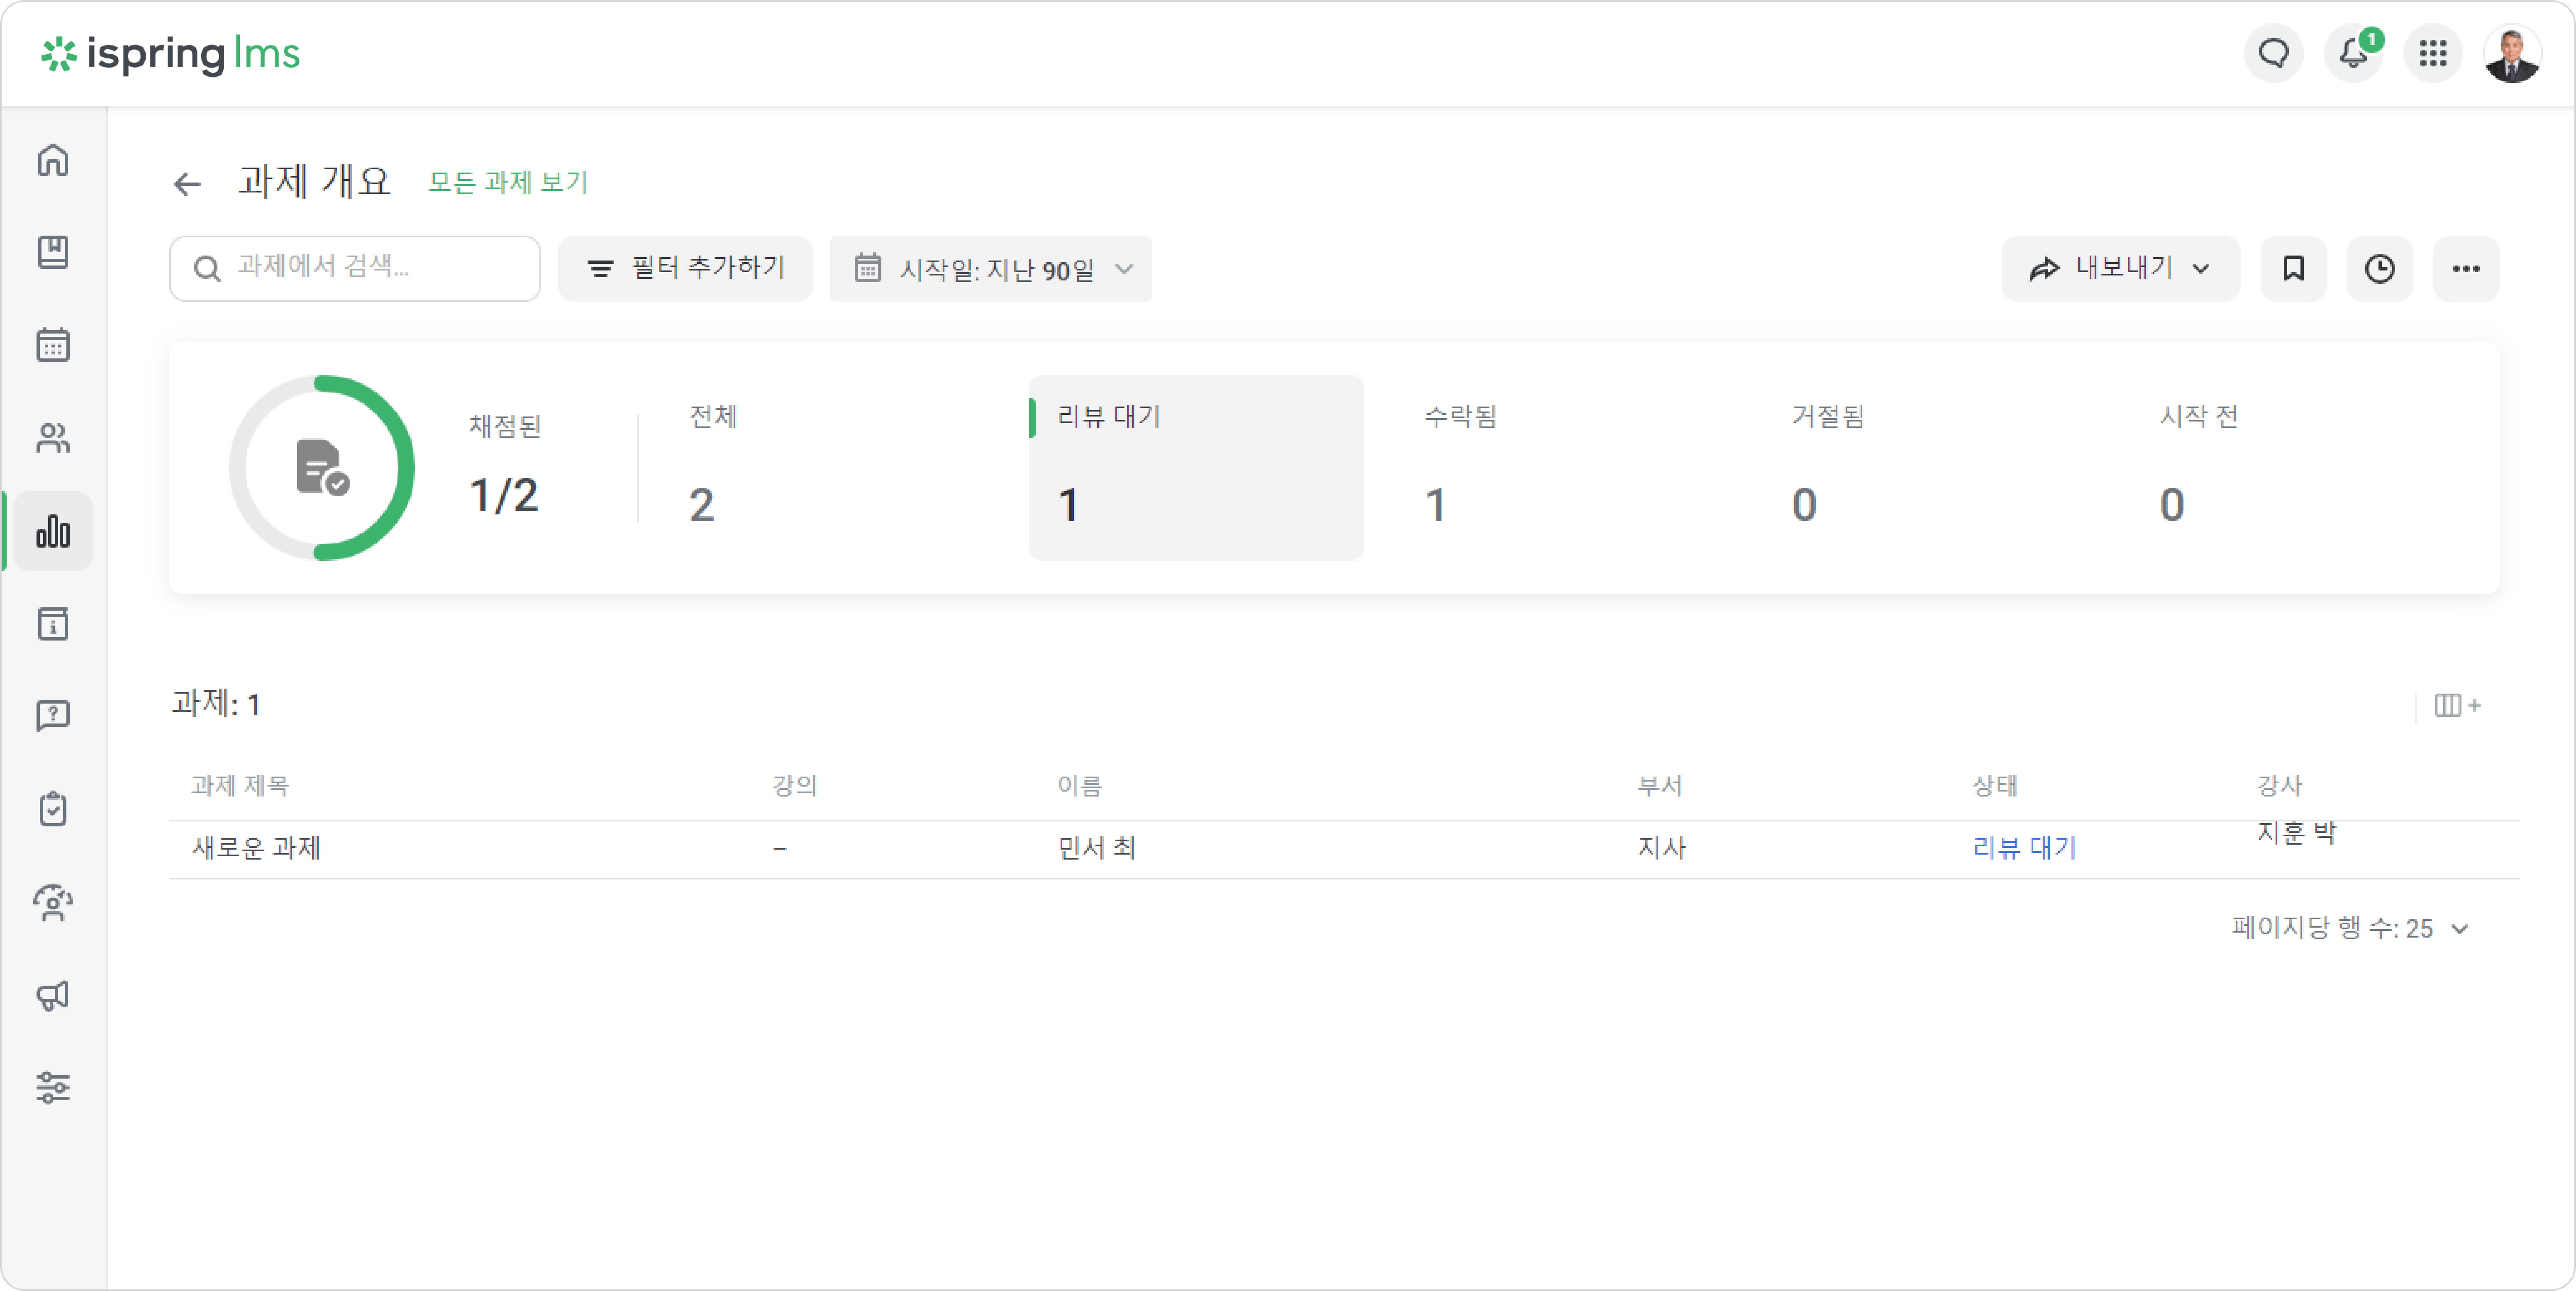Click the 필터 추가하기 button
This screenshot has height=1291, width=2576.
(685, 269)
